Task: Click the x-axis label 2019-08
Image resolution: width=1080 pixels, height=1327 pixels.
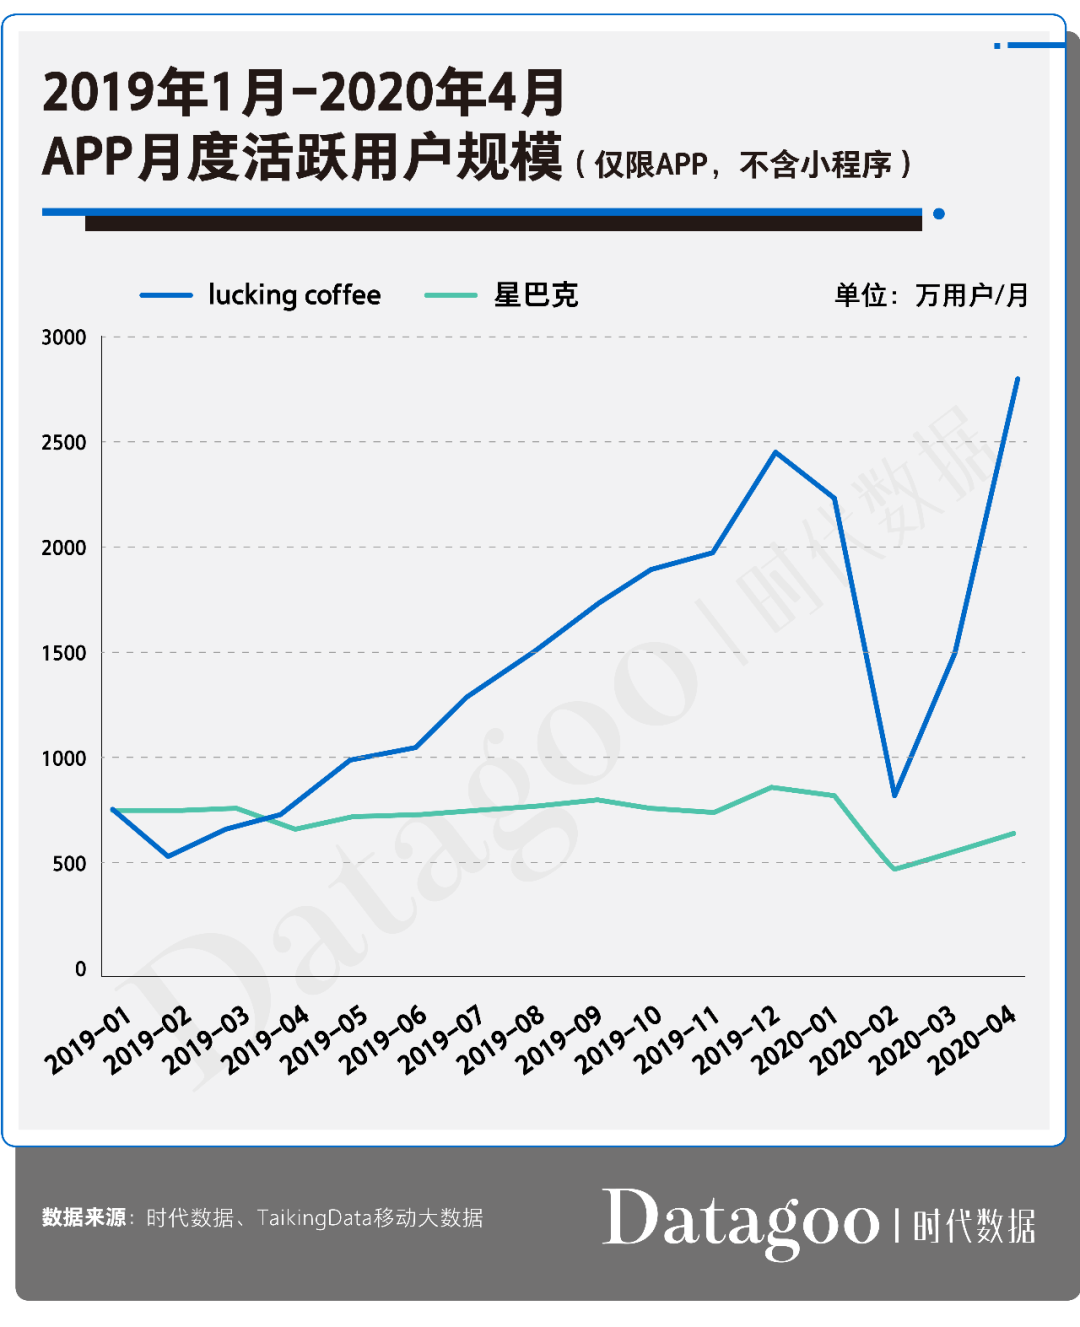Action: tap(500, 1041)
